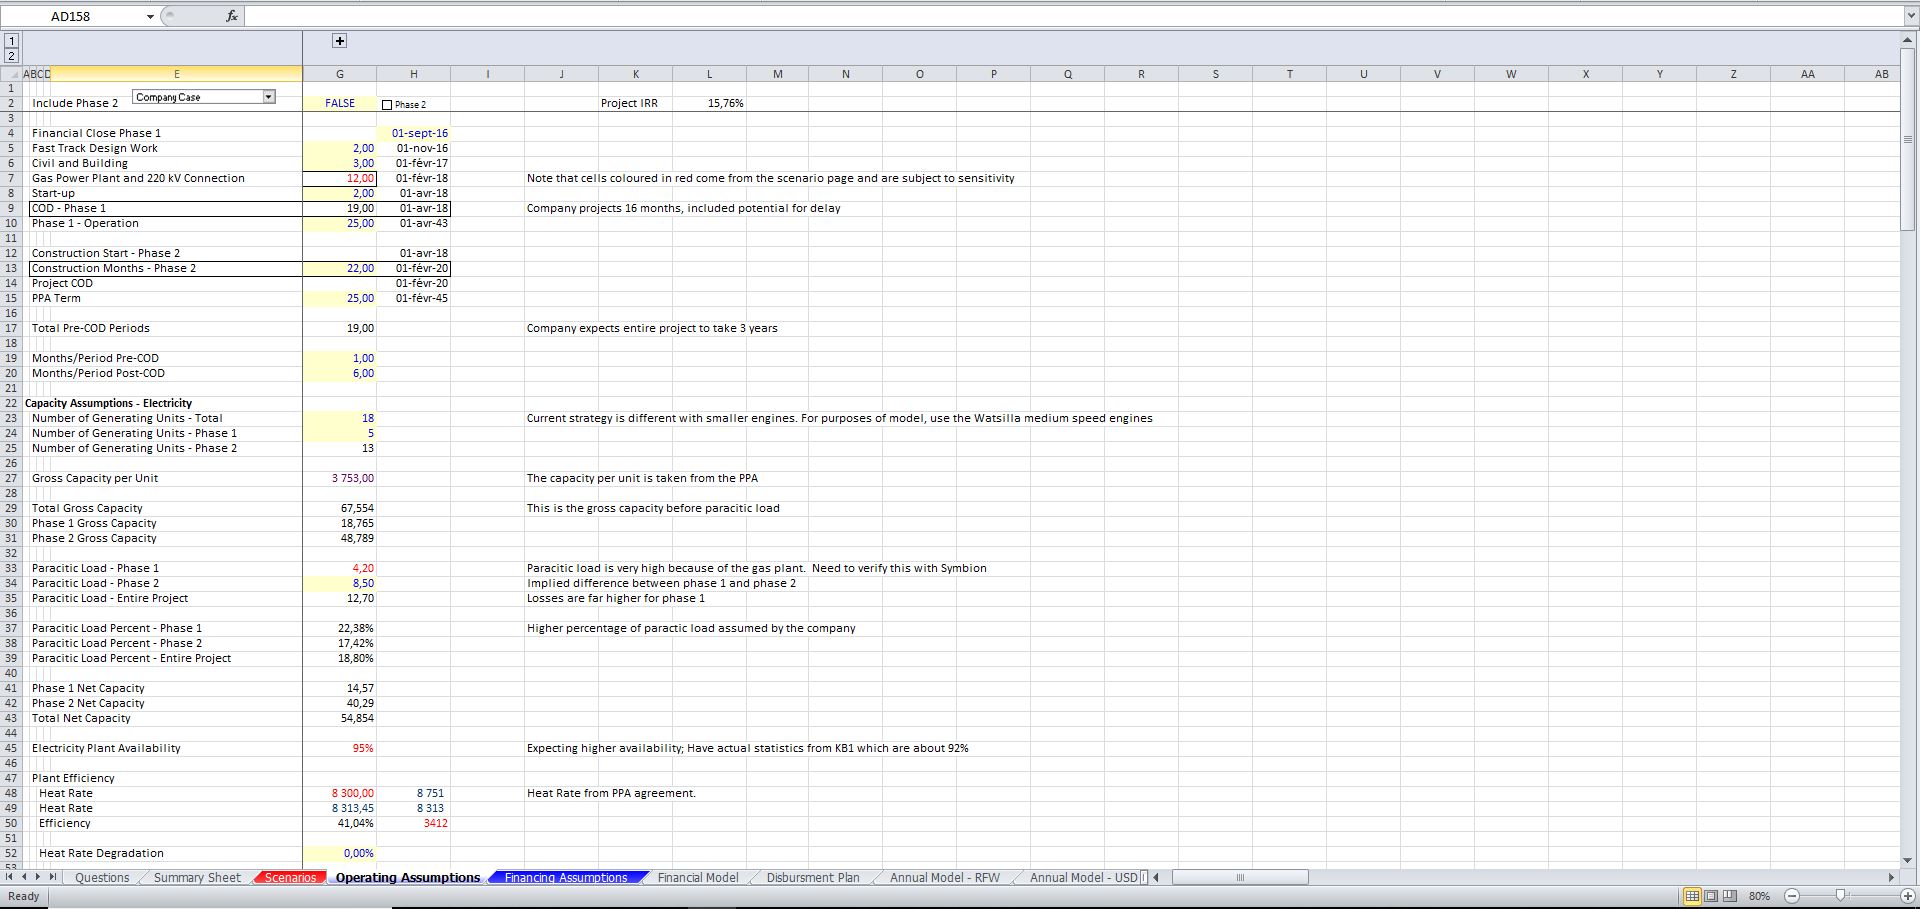This screenshot has width=1920, height=909.
Task: Click the Insert Function (fx) icon
Action: pyautogui.click(x=231, y=15)
